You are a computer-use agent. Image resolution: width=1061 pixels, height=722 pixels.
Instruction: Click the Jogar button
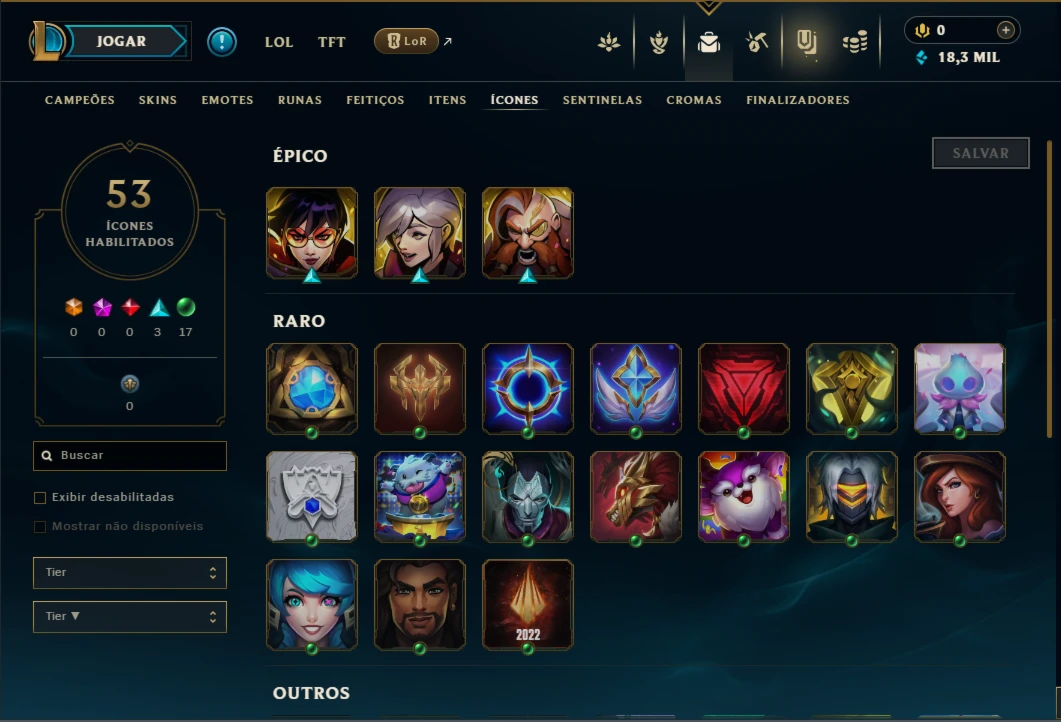coord(122,41)
